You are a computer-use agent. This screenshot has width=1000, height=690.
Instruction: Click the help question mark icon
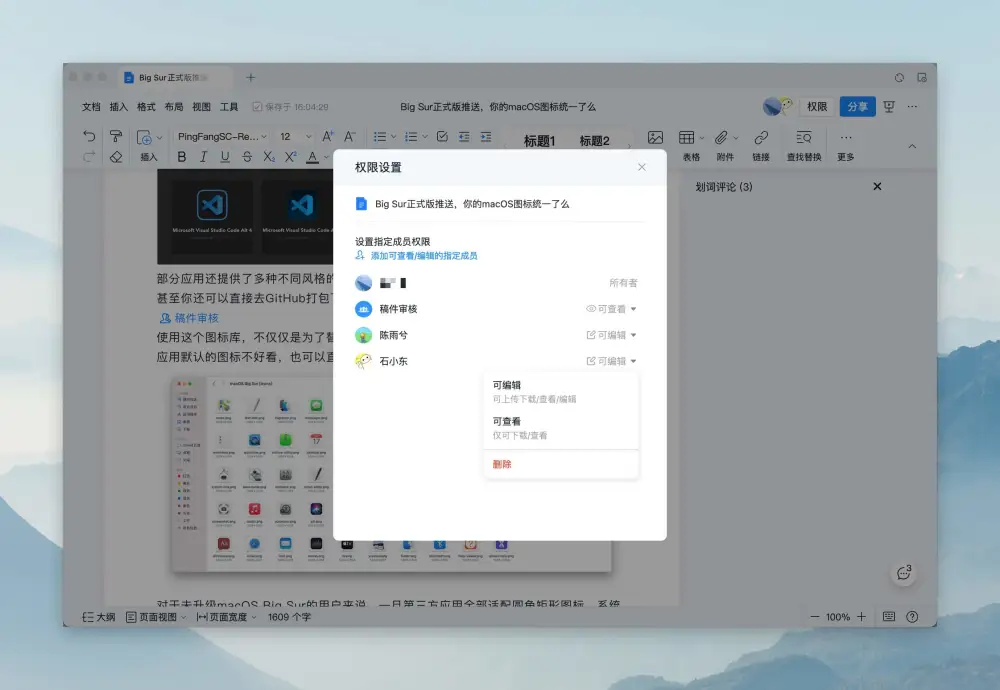913,617
